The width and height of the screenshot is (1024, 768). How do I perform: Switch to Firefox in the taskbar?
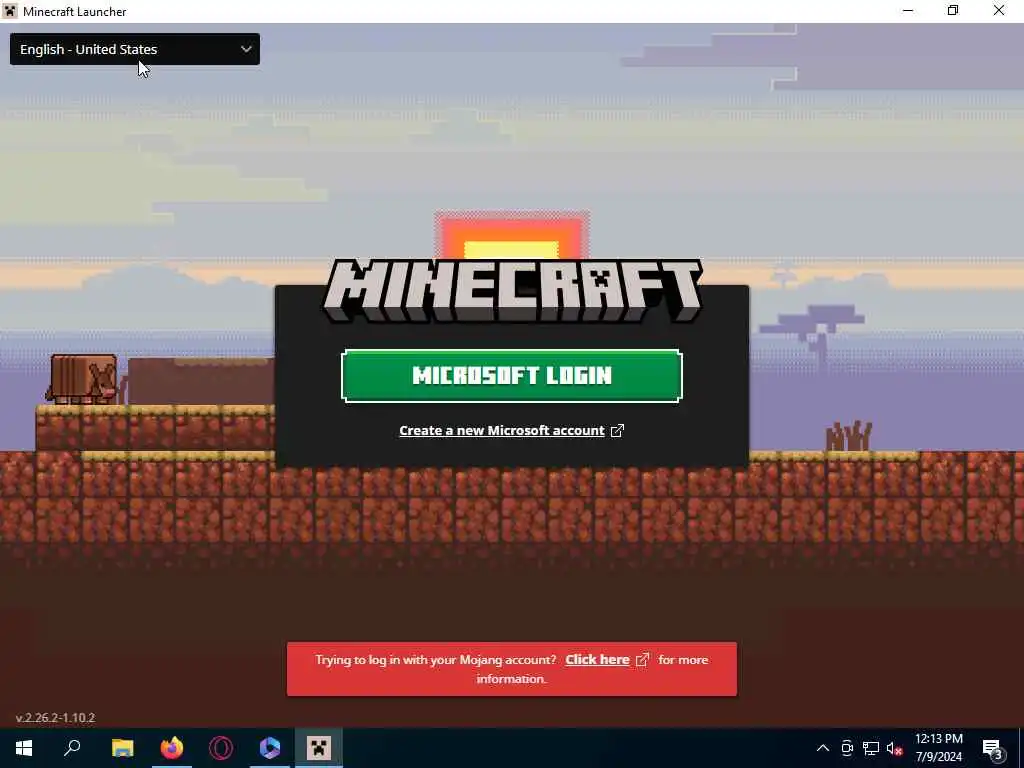[172, 748]
